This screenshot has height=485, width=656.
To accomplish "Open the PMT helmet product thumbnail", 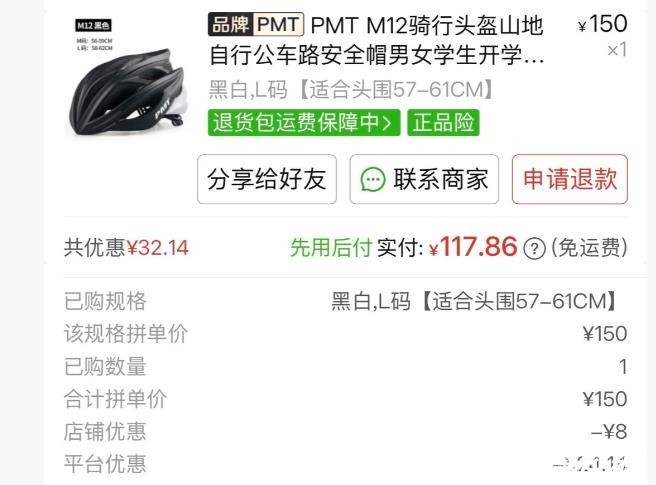I will tap(127, 77).
